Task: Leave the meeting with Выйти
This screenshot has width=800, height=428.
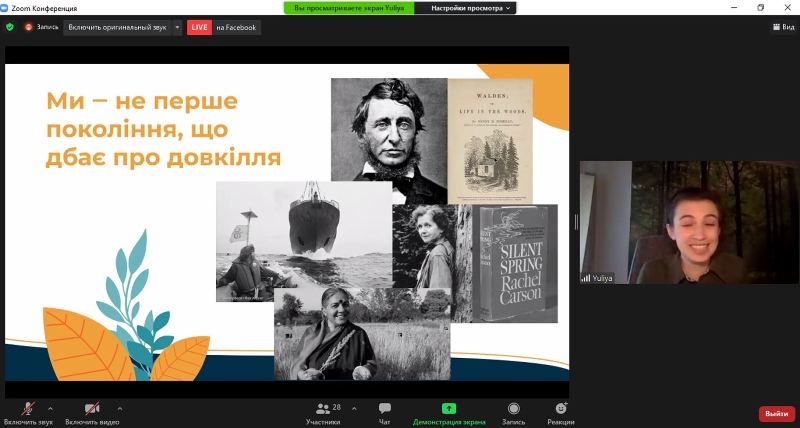Action: point(777,414)
